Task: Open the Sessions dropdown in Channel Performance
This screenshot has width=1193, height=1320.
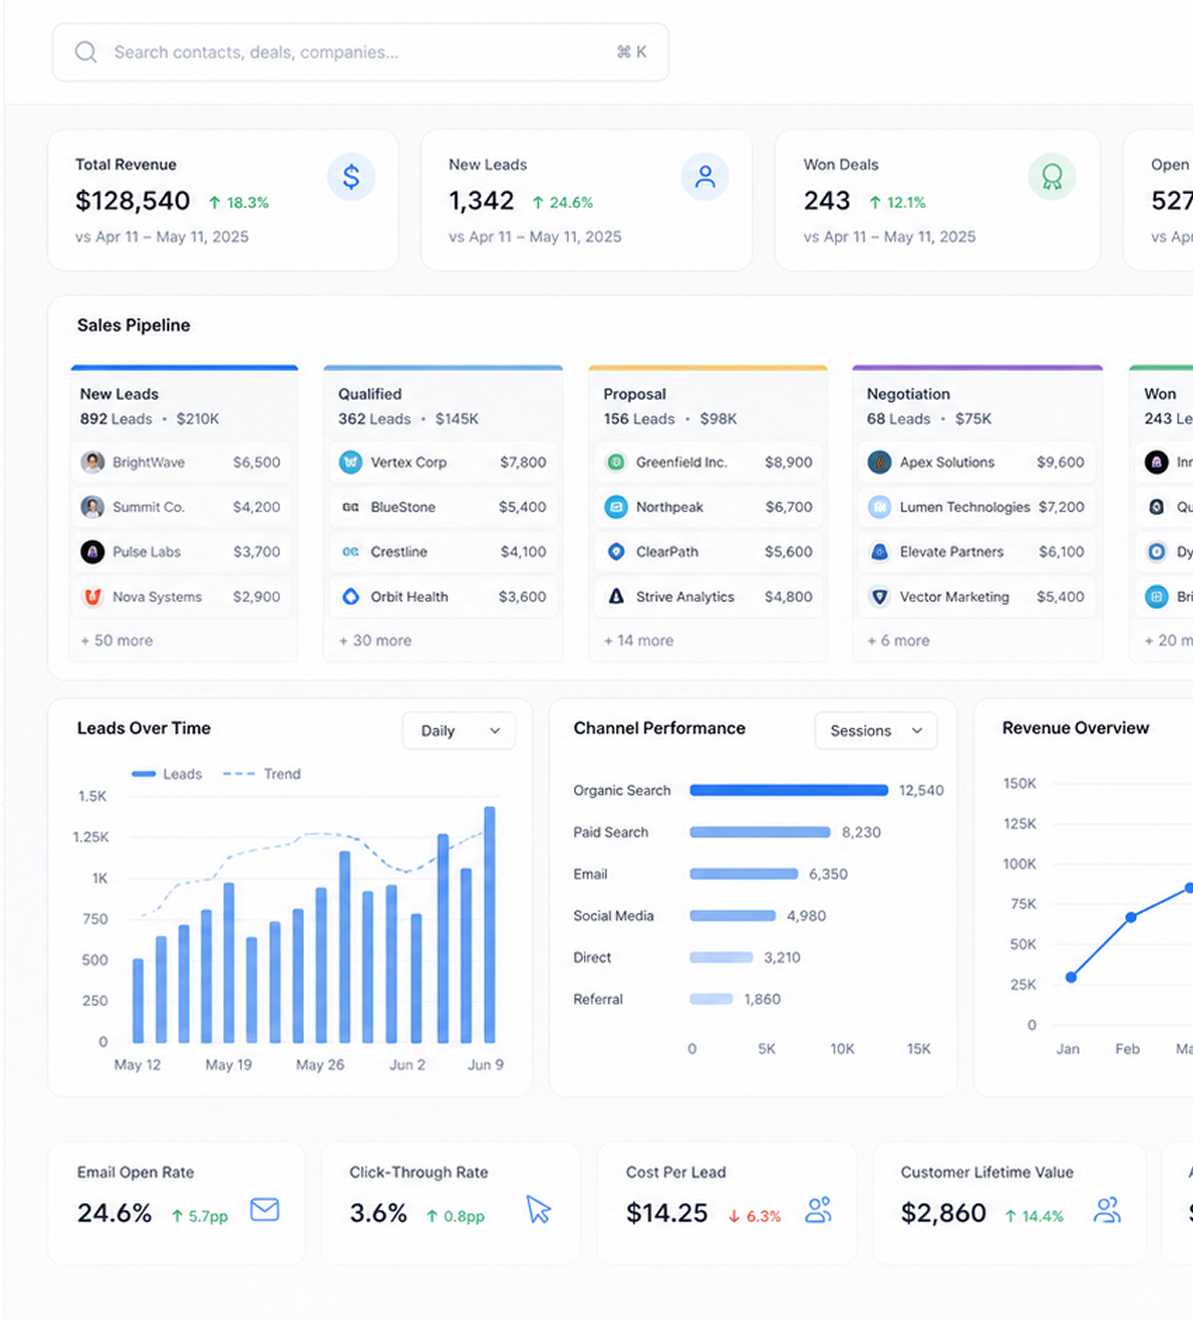Action: (x=876, y=731)
